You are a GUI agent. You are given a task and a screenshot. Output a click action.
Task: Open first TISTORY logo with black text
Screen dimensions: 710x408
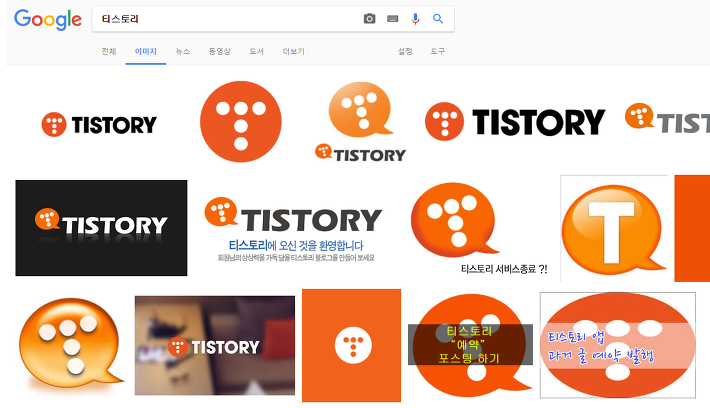click(x=99, y=125)
